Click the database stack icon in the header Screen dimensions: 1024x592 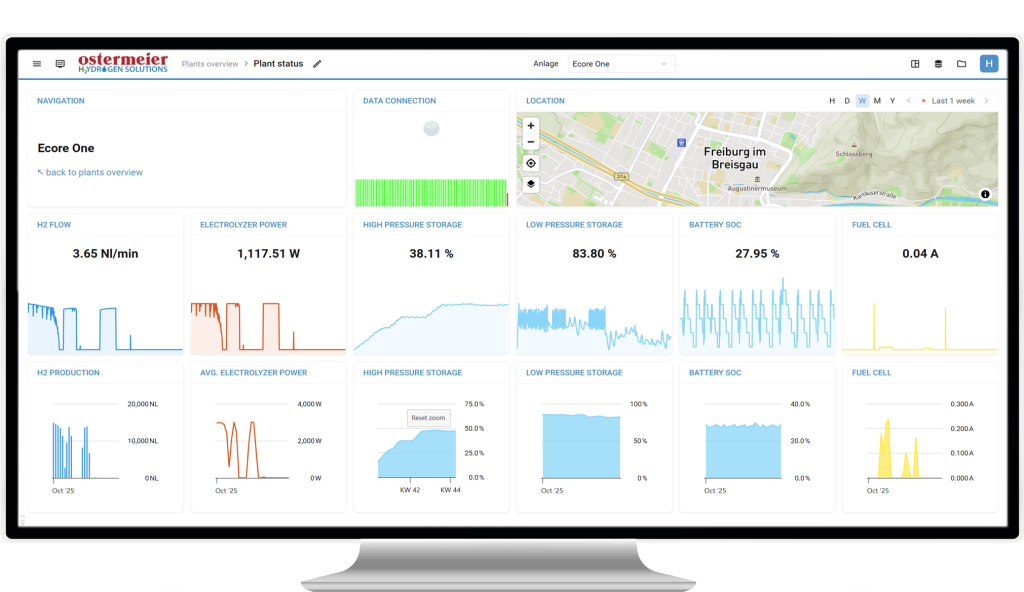pos(938,64)
